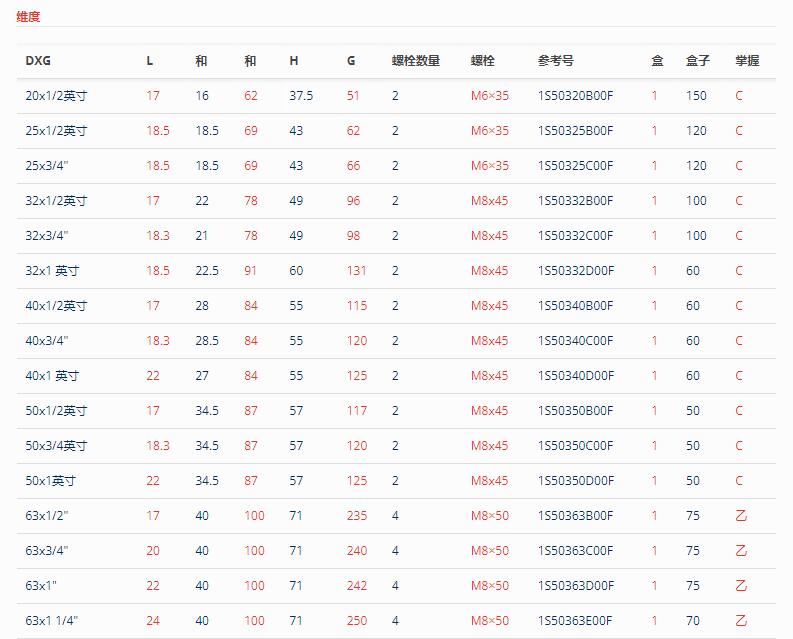The image size is (793, 639).
Task: Click the 参考号 column header
Action: pyautogui.click(x=556, y=61)
